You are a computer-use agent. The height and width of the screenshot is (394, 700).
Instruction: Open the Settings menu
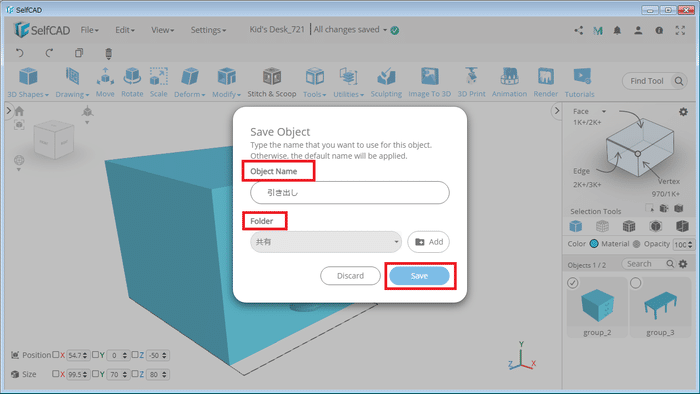pyautogui.click(x=208, y=30)
